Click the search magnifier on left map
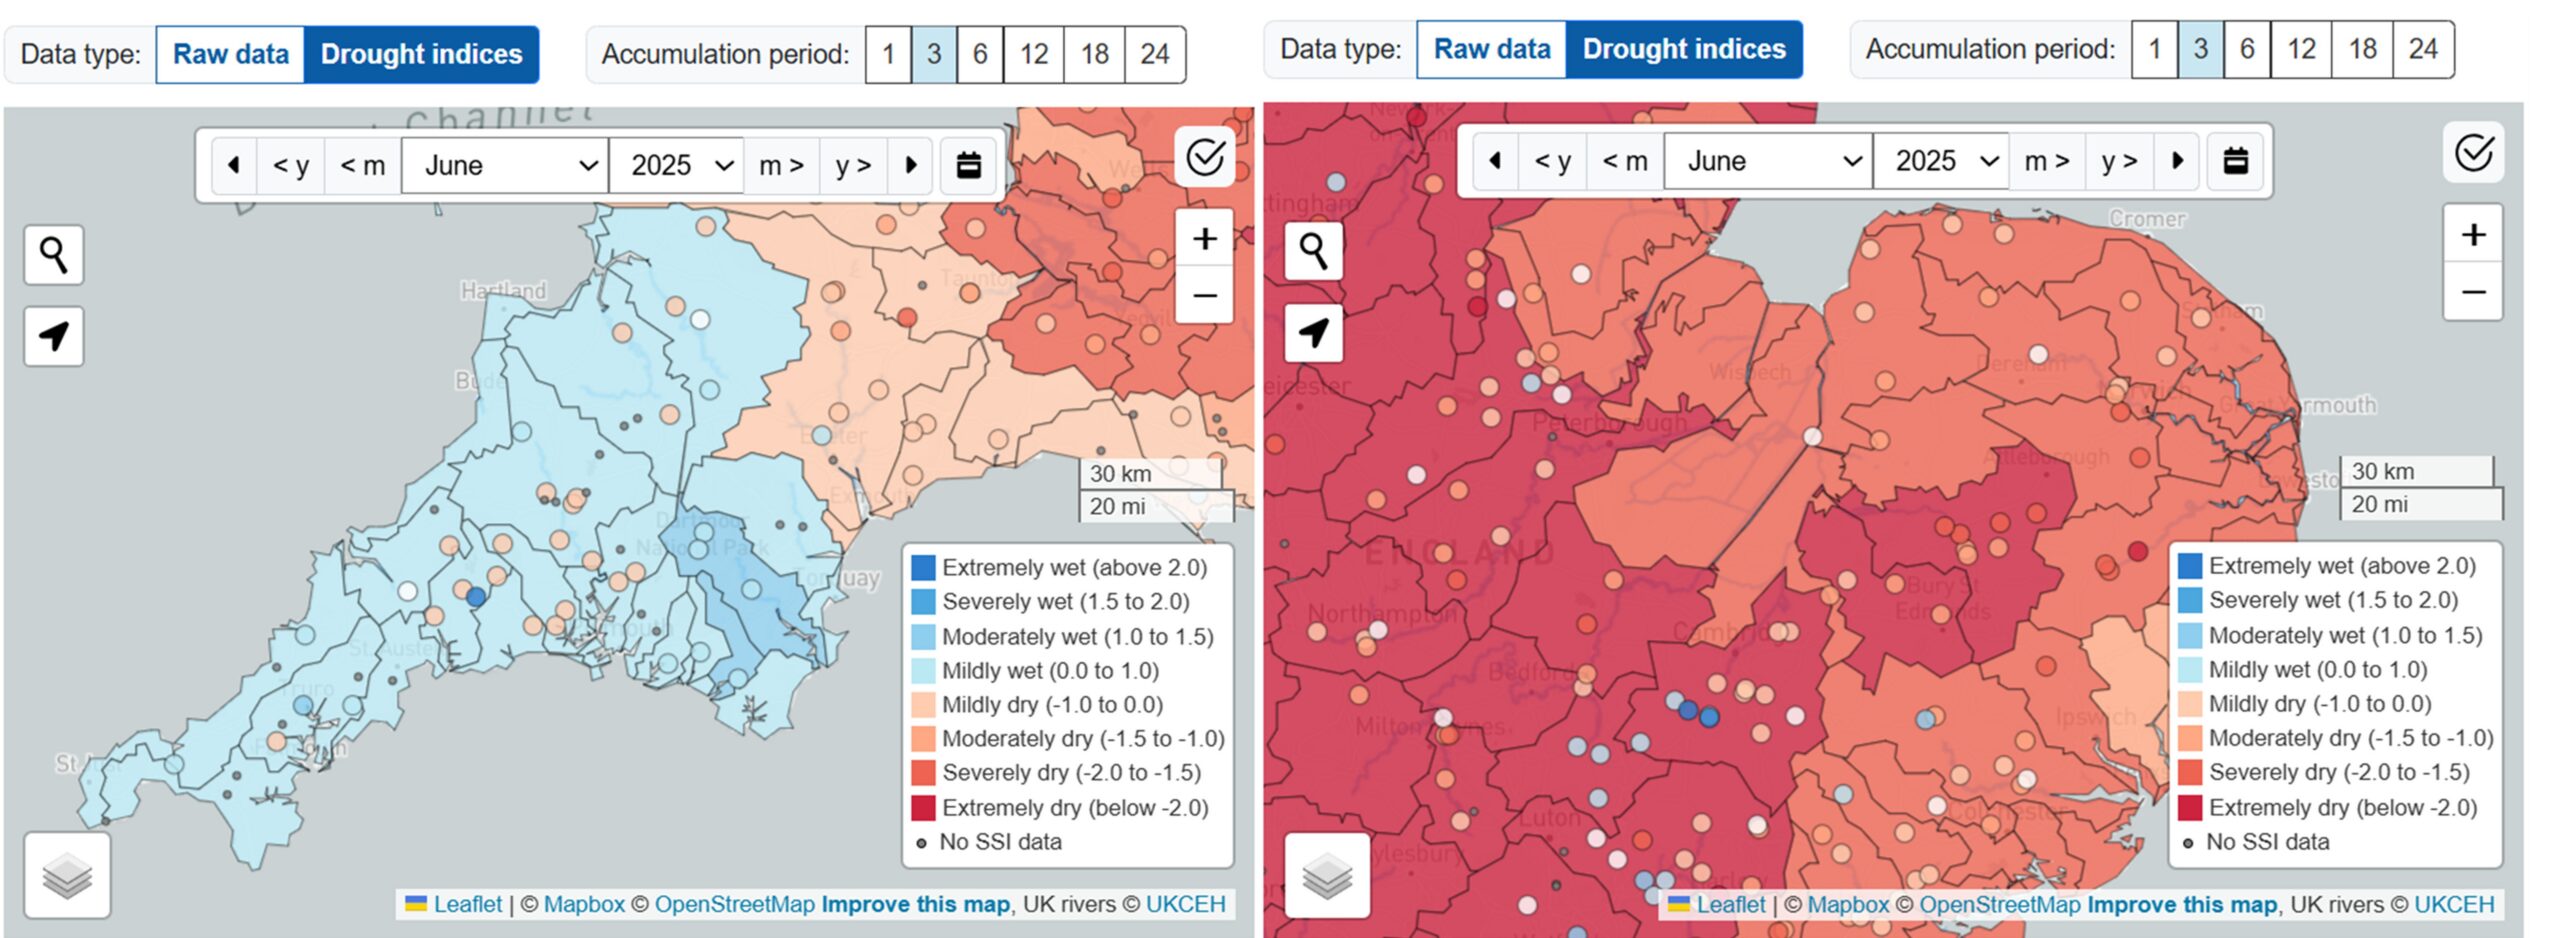2560x938 pixels. click(x=54, y=255)
